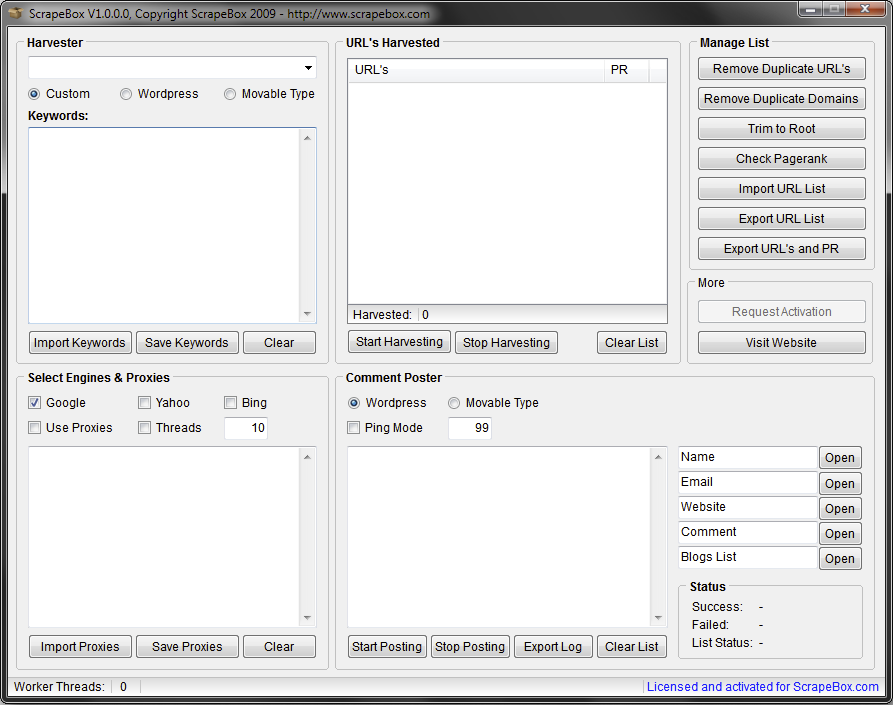The image size is (893, 705).
Task: Clear List in Comment Poster
Action: (x=632, y=647)
